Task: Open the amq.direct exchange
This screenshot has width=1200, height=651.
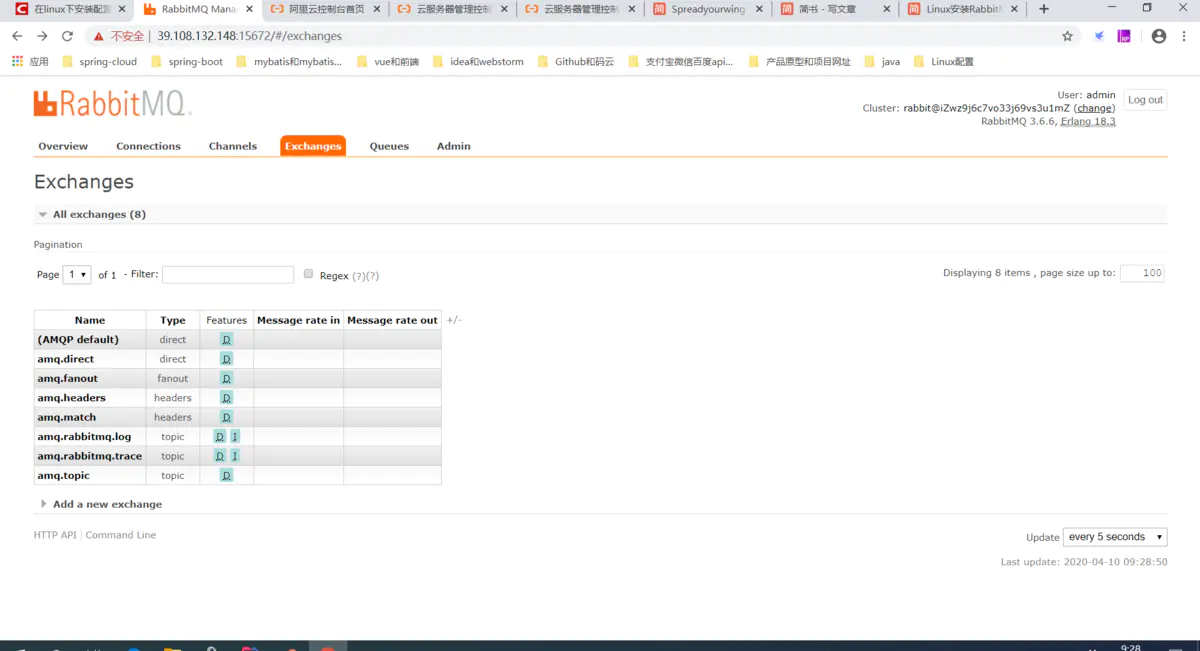Action: pos(66,359)
